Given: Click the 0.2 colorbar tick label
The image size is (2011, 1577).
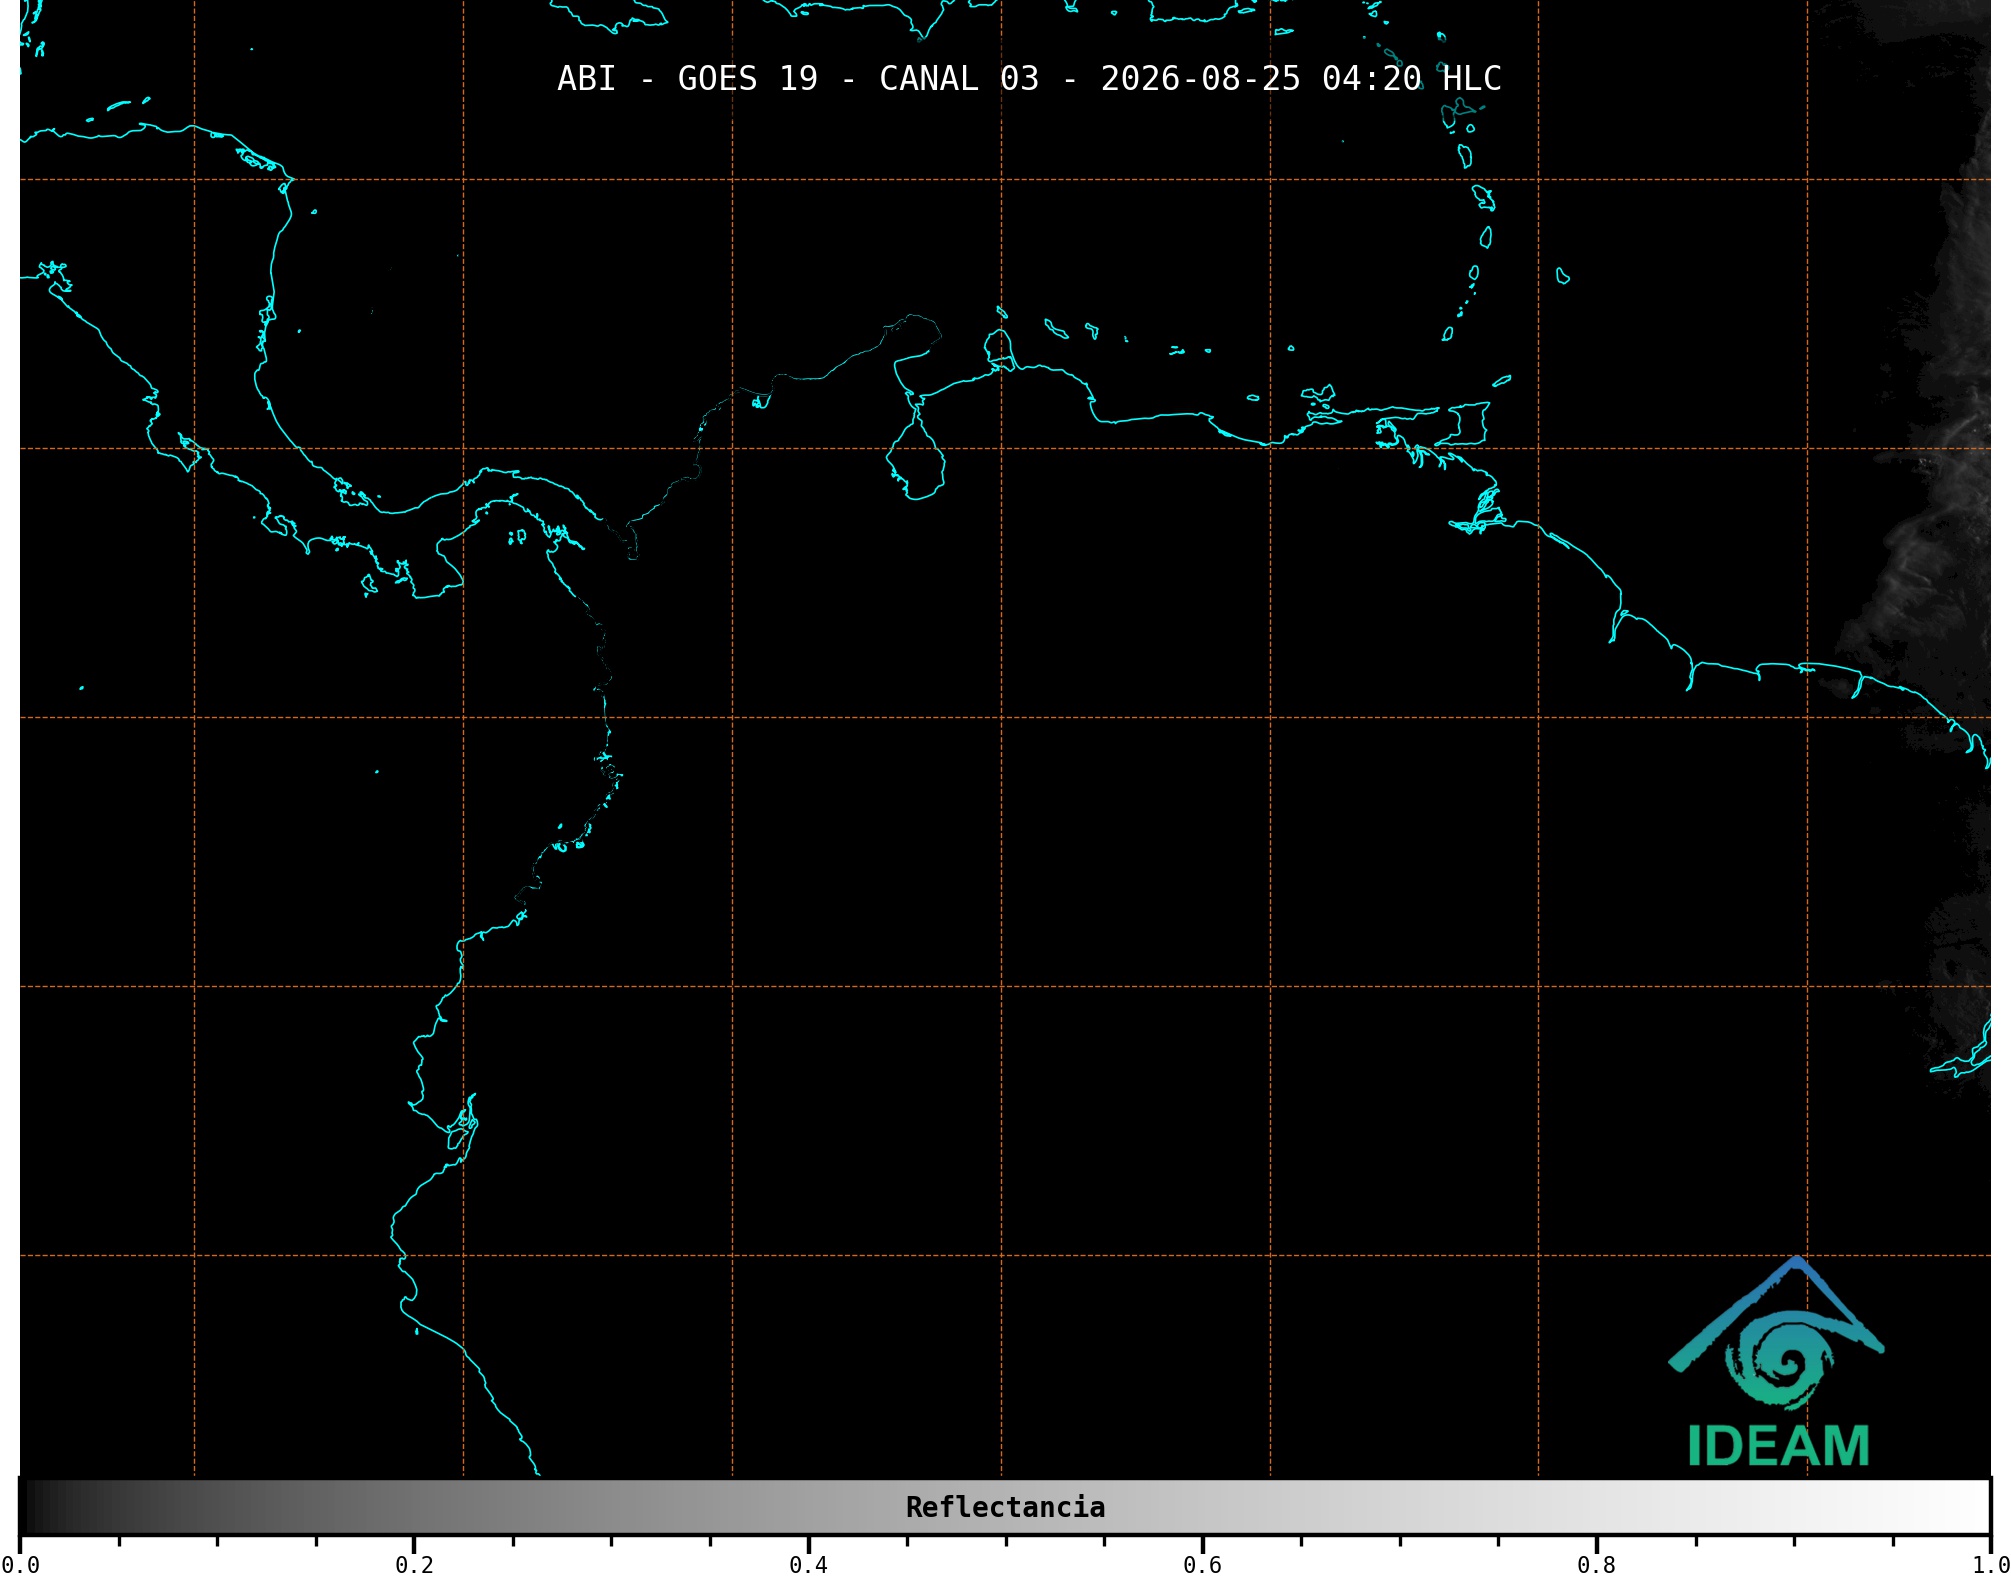Looking at the screenshot, I should [x=414, y=1565].
